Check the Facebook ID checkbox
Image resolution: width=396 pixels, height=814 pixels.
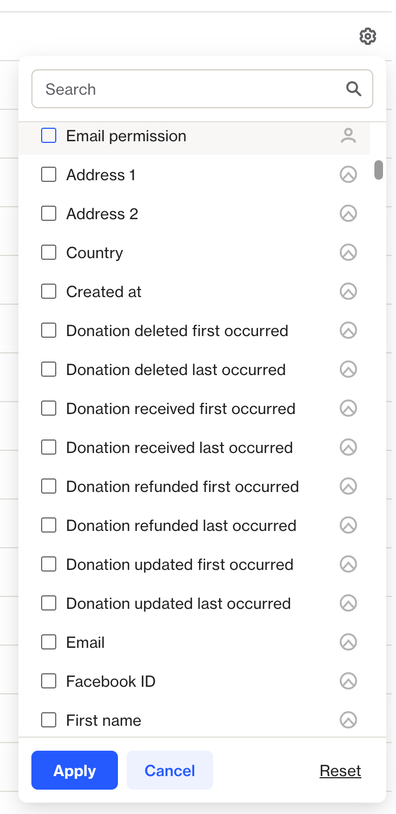(x=48, y=681)
